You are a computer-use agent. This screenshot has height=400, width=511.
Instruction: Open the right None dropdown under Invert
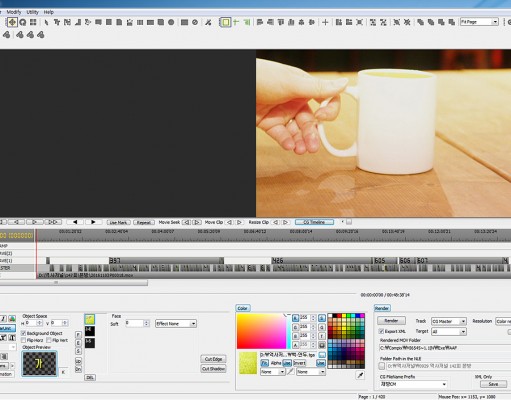tap(311, 371)
